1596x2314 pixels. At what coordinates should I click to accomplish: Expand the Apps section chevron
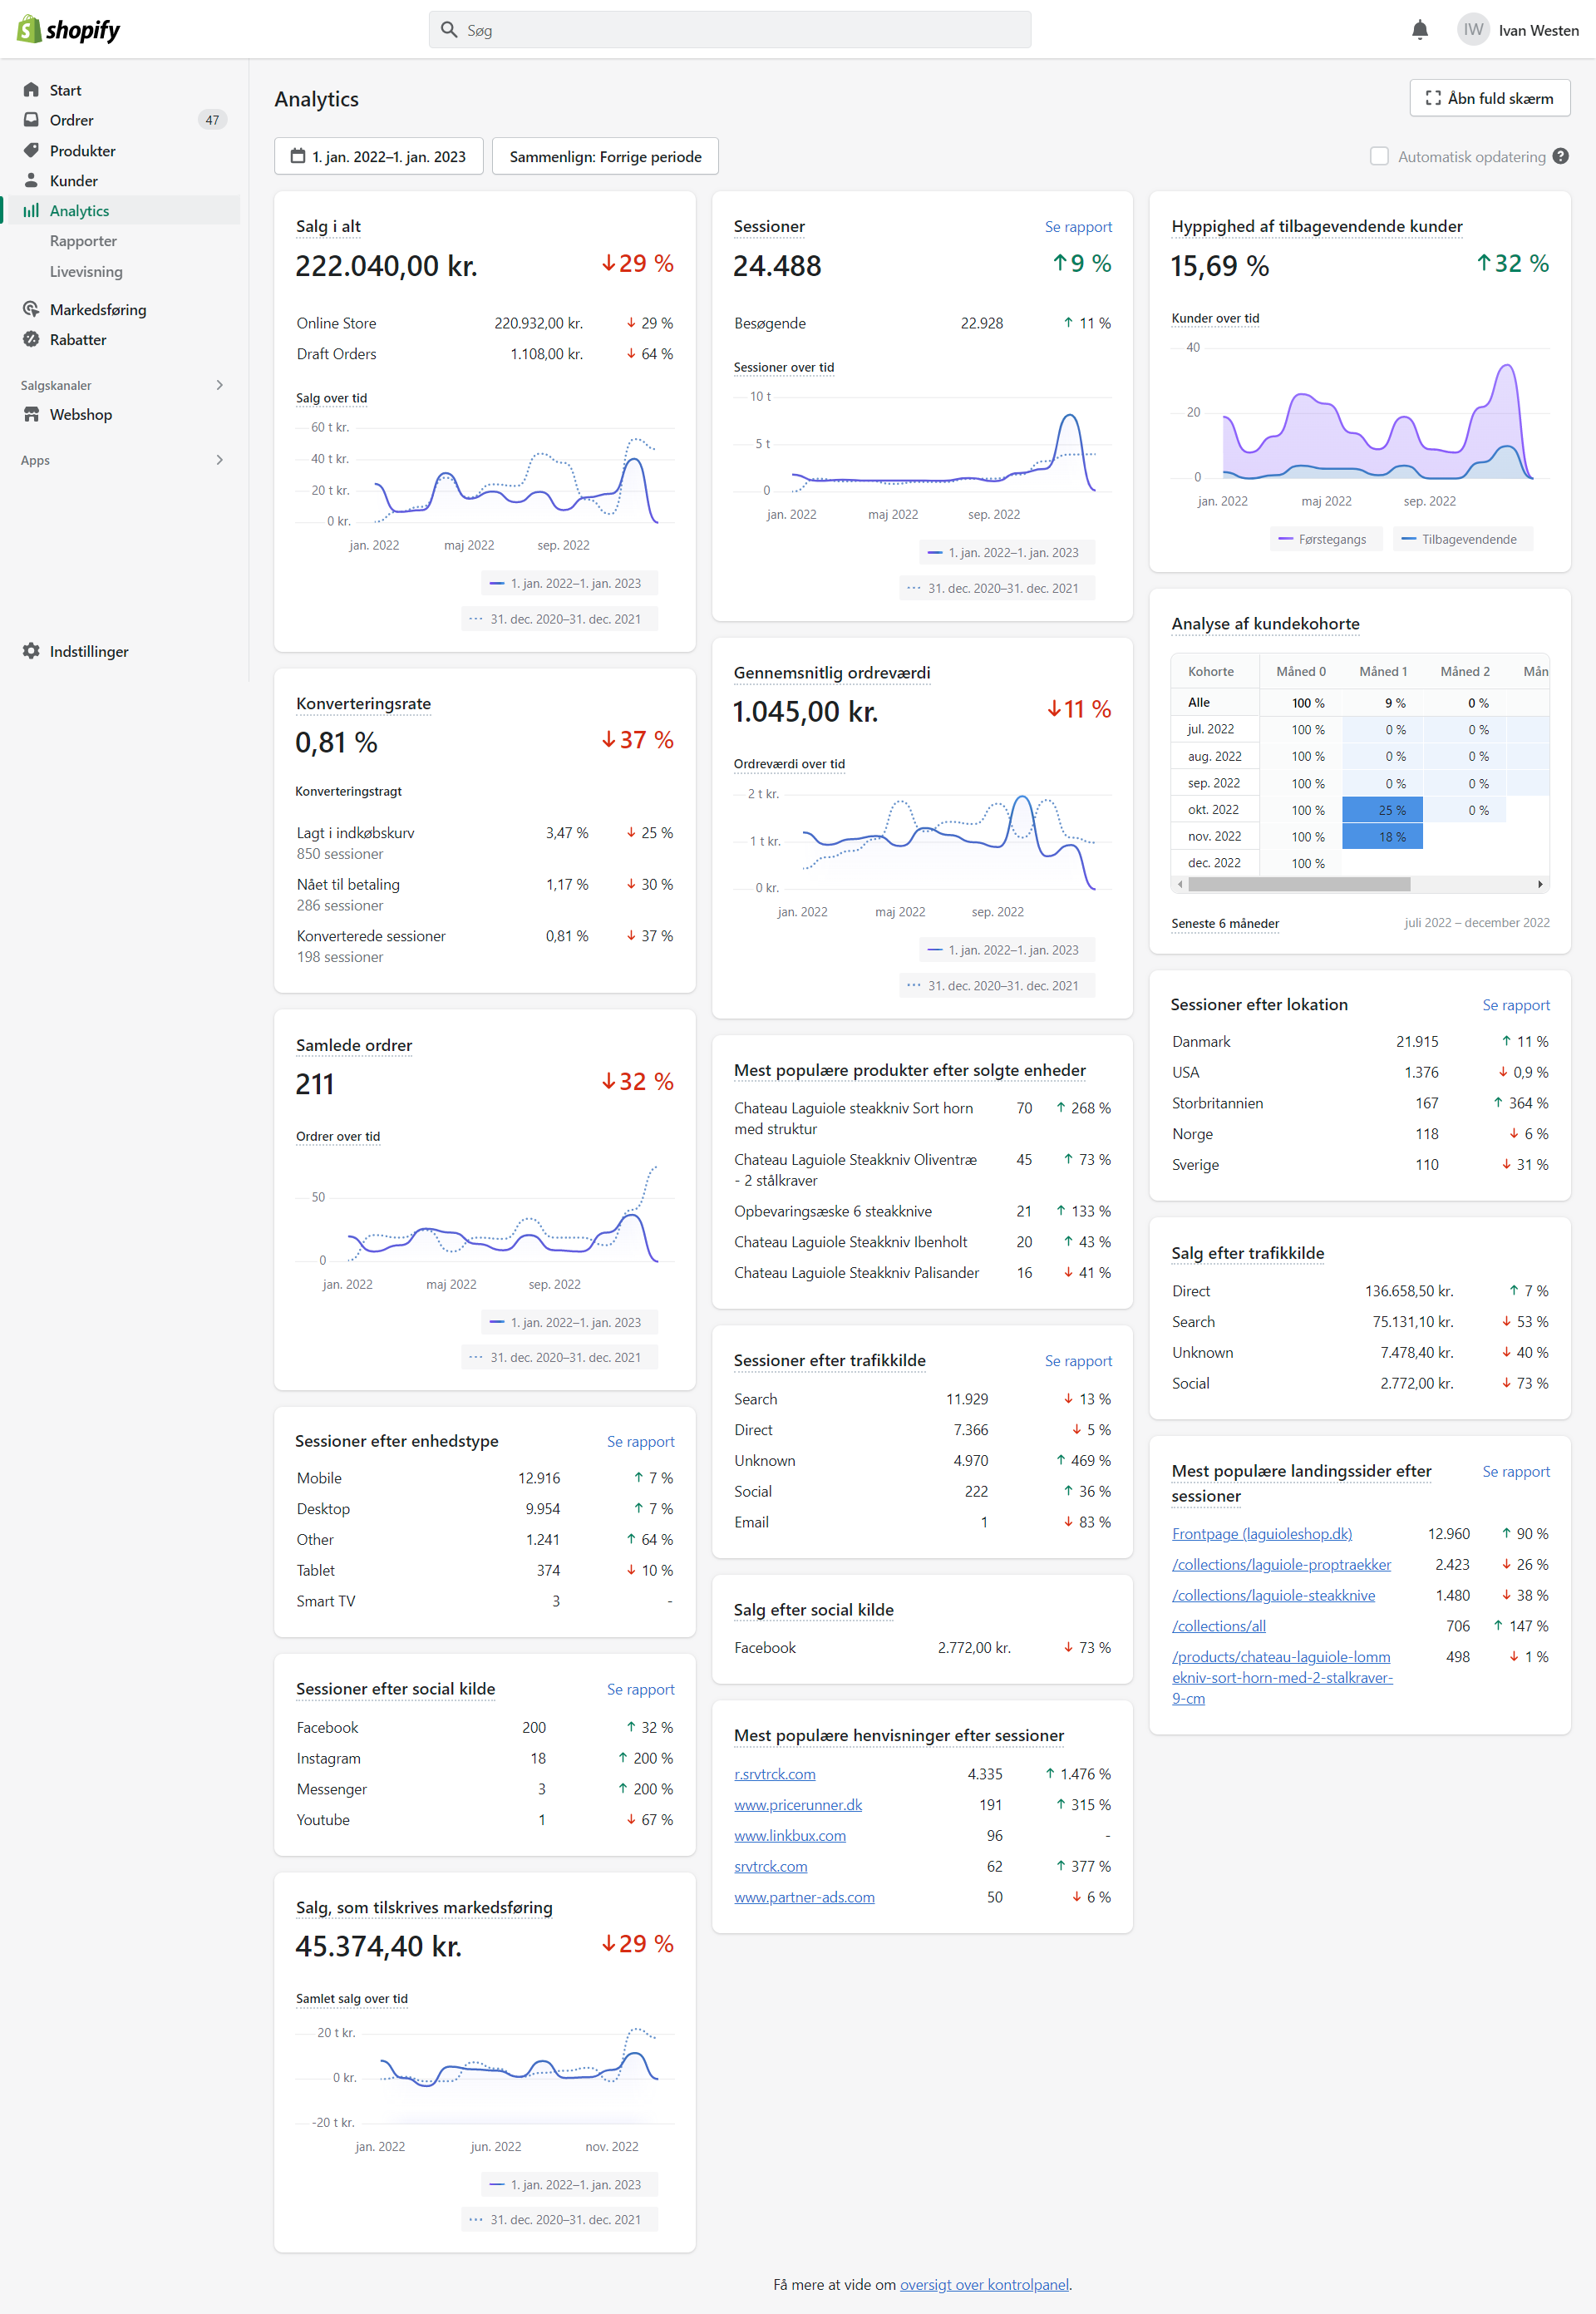click(220, 460)
